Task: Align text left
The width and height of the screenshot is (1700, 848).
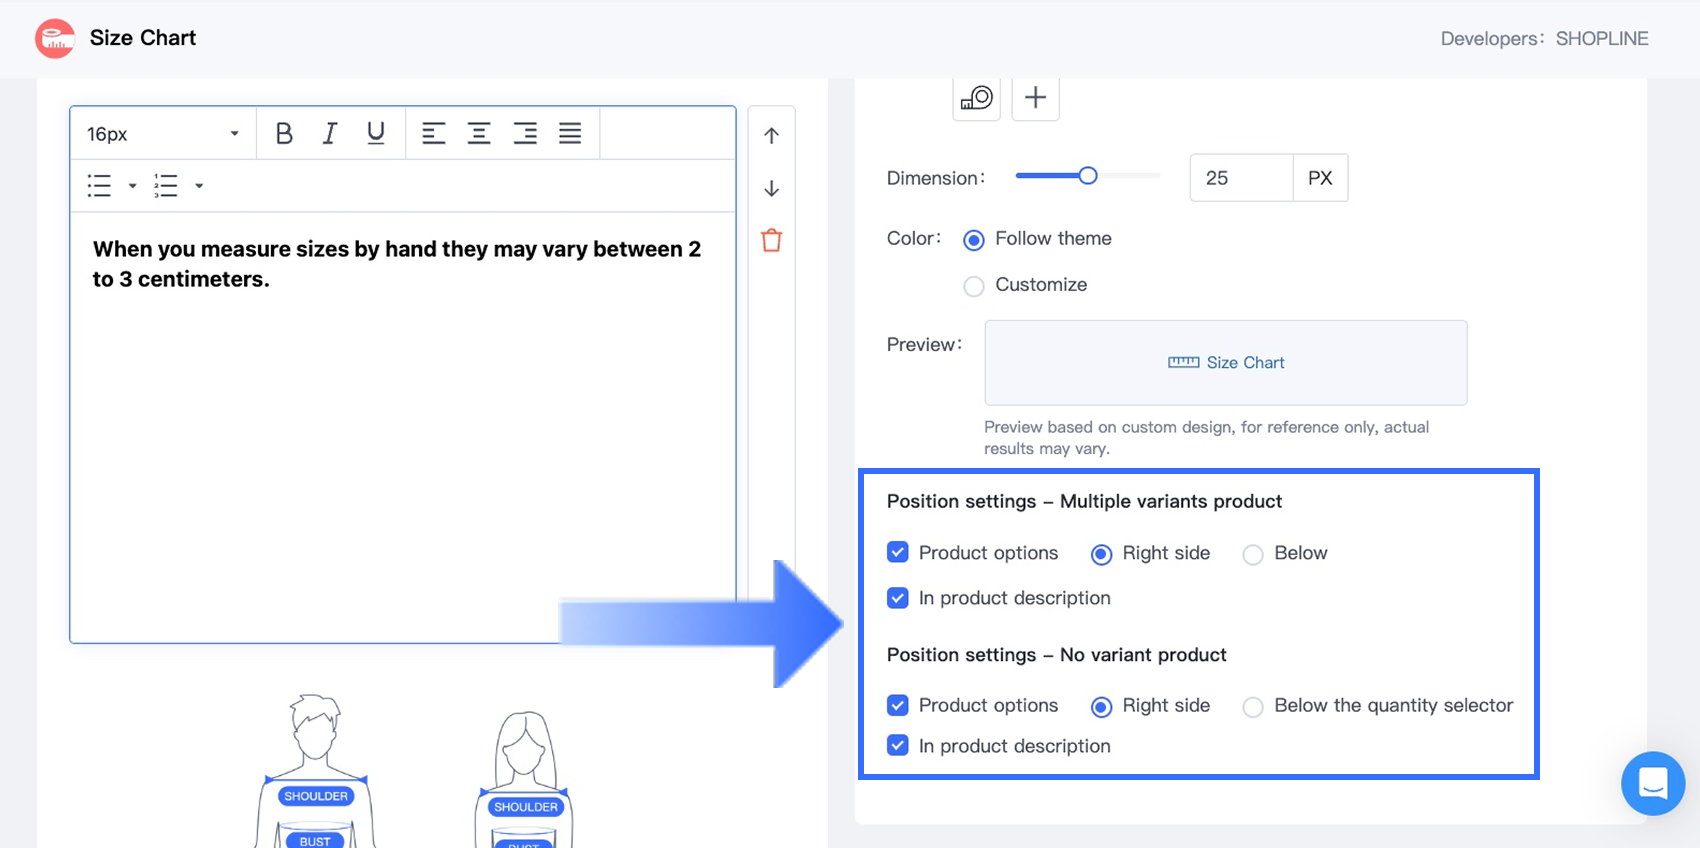Action: 433,133
